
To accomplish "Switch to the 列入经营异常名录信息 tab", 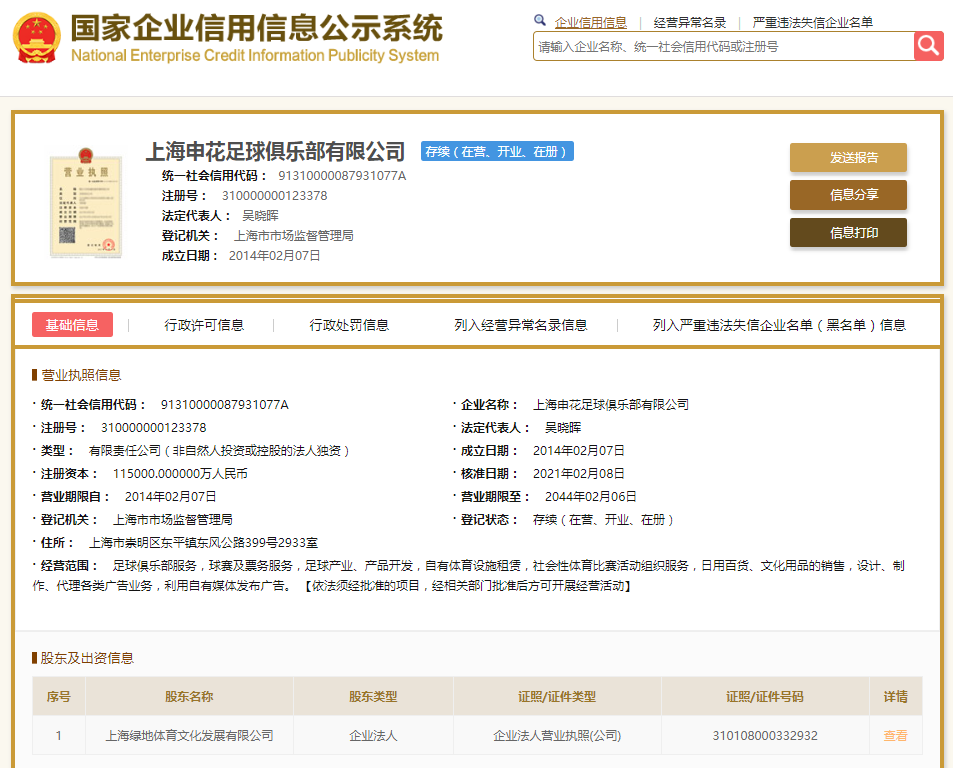I will [521, 325].
